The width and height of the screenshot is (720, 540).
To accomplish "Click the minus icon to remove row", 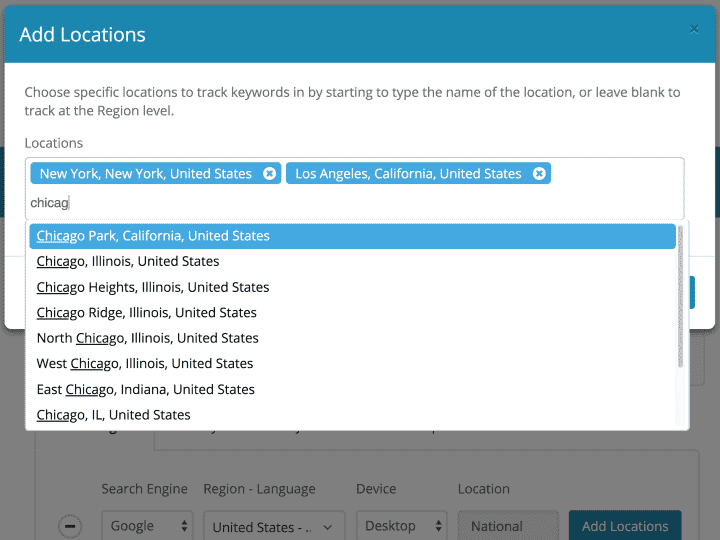I will [x=70, y=526].
